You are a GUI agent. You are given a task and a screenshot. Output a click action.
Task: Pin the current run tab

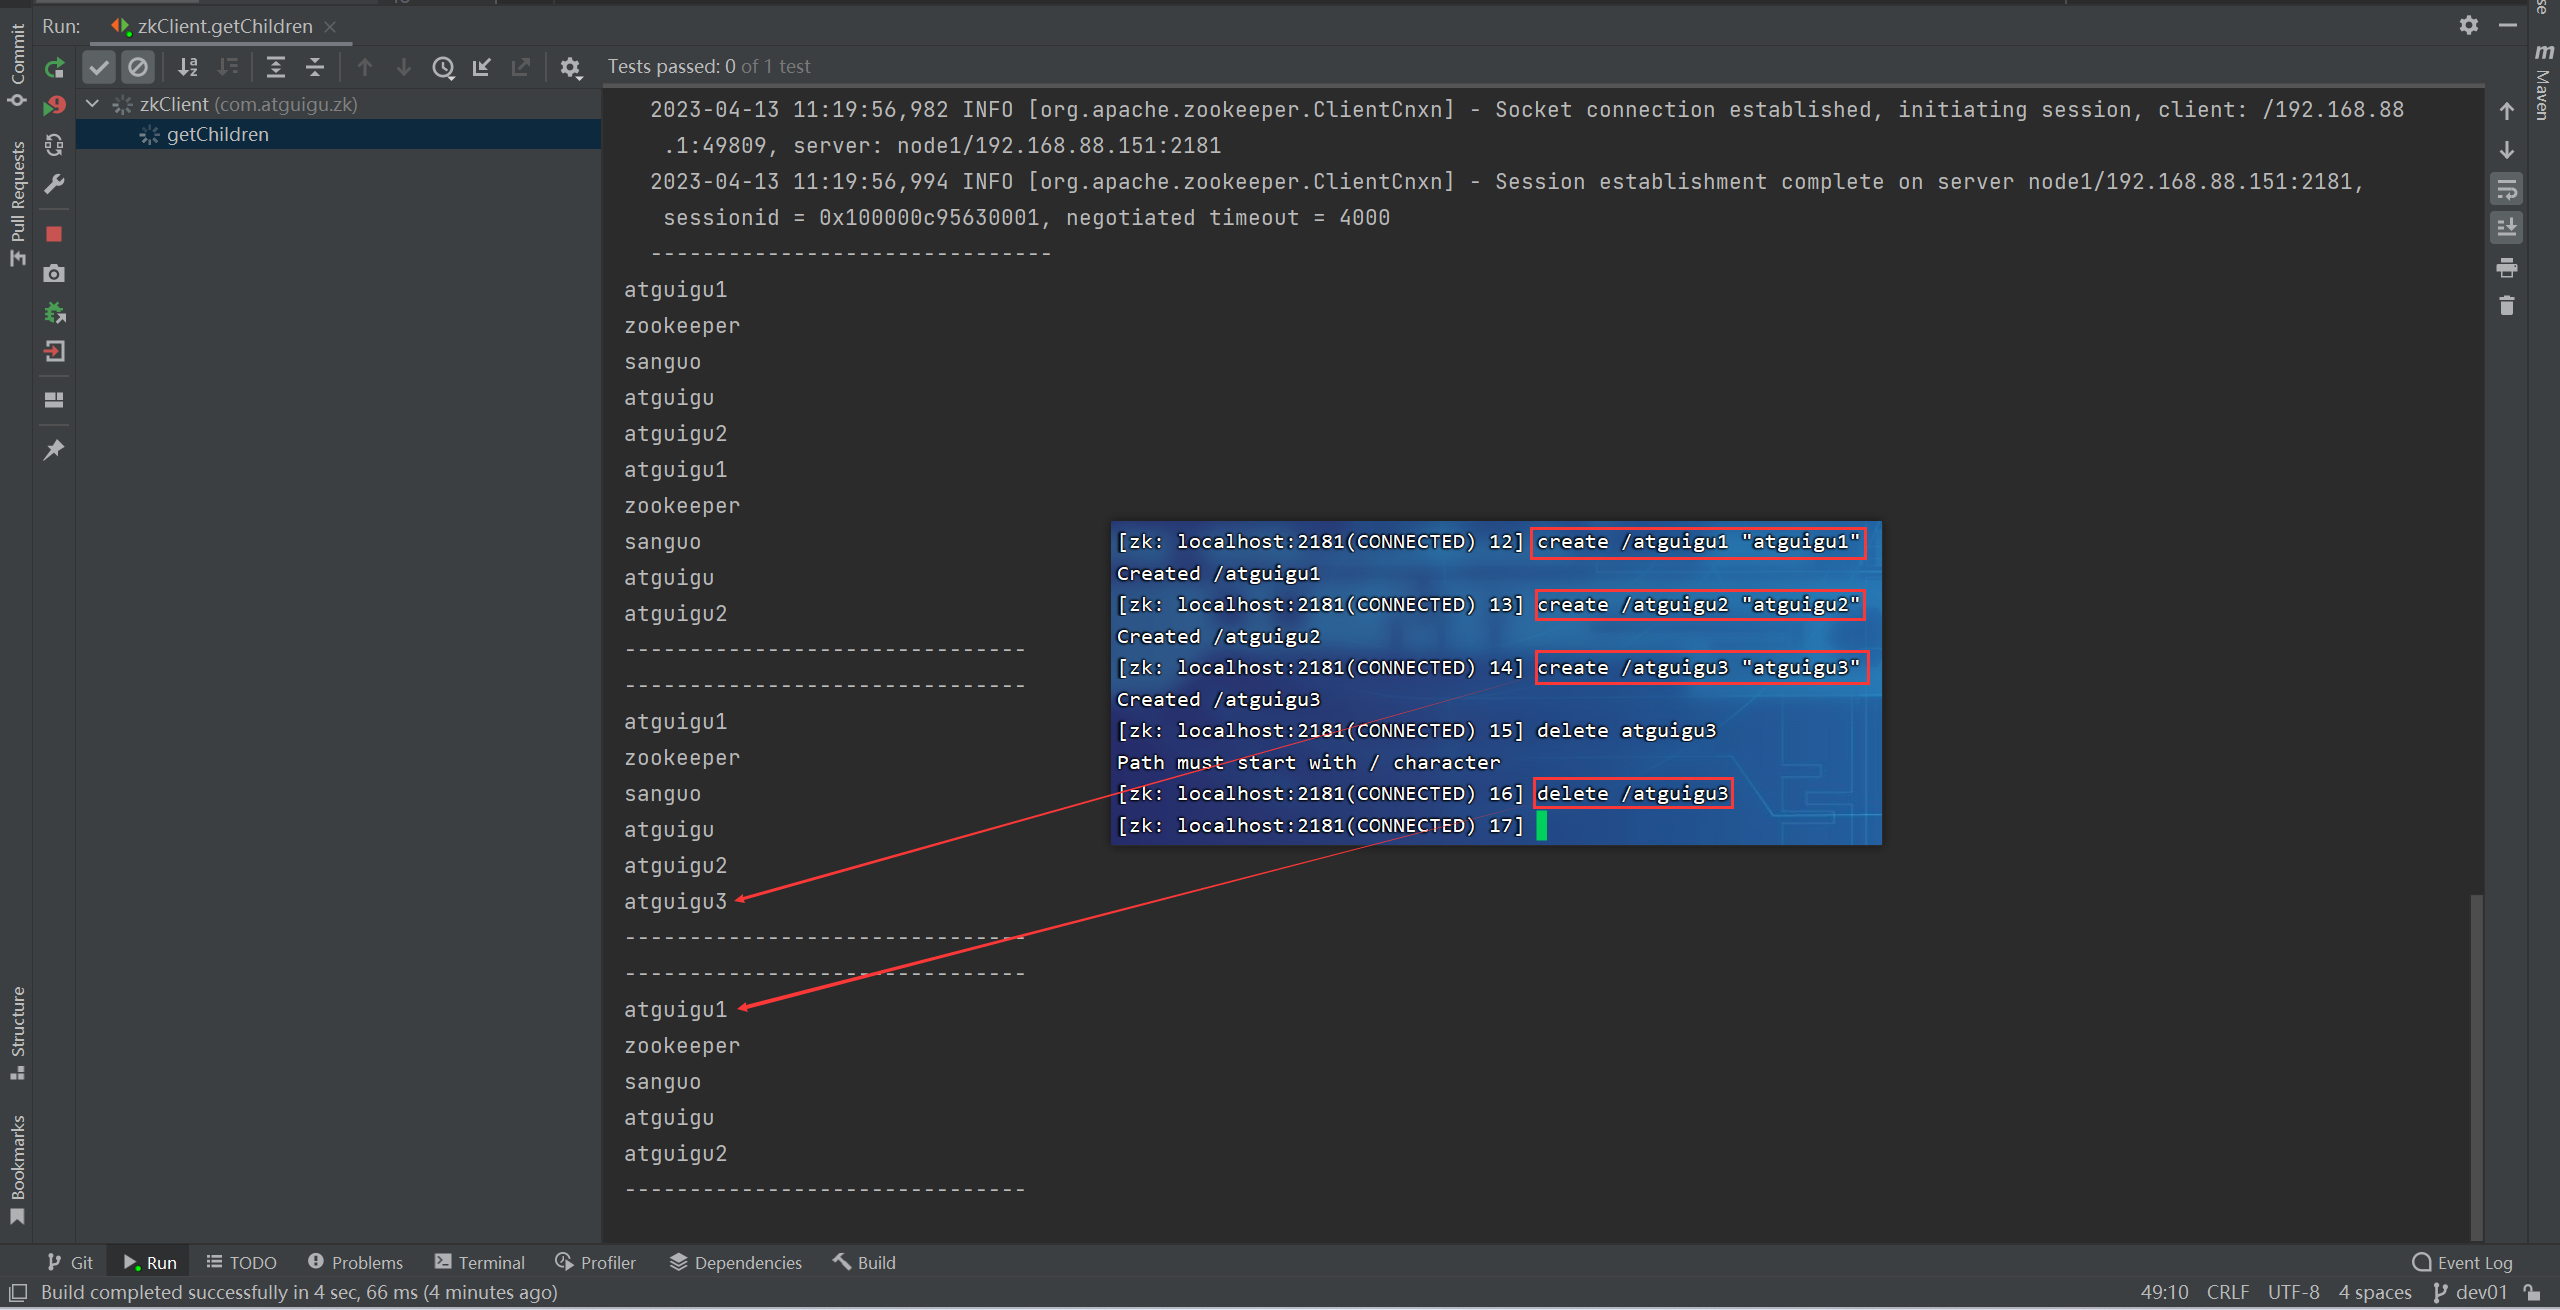pos(54,450)
